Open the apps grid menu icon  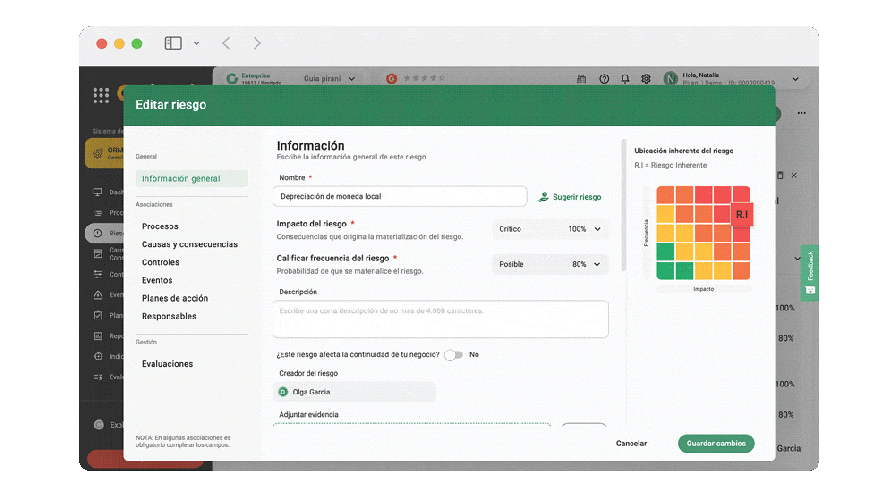[101, 96]
